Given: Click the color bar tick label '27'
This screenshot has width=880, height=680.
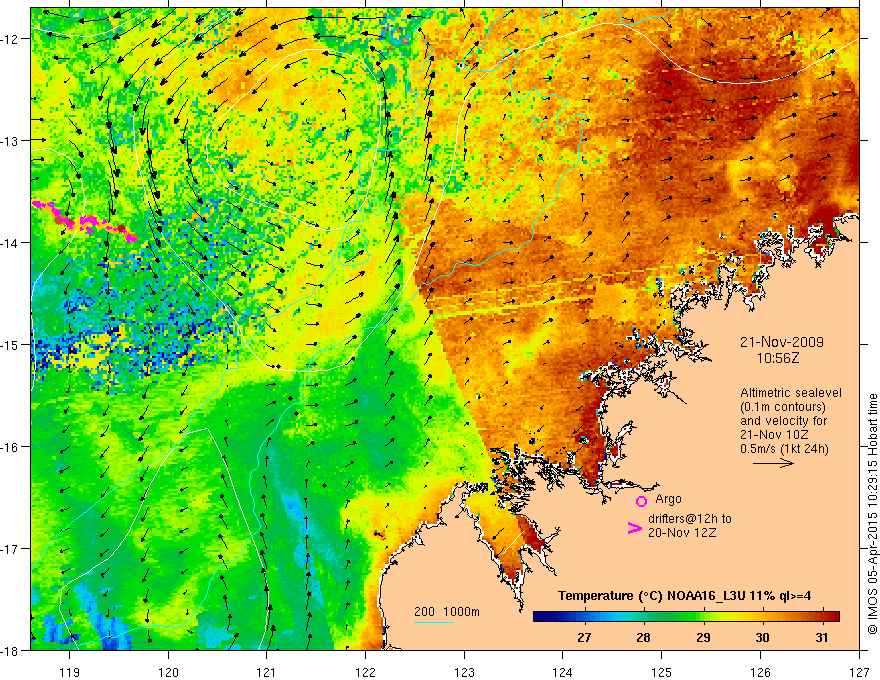Looking at the screenshot, I should [584, 637].
